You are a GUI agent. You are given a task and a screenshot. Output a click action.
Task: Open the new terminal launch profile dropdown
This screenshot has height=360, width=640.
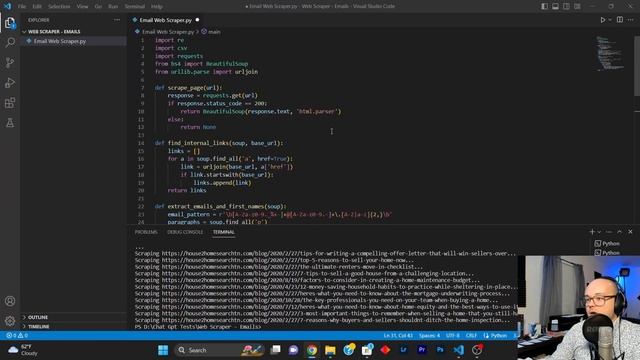click(x=599, y=232)
